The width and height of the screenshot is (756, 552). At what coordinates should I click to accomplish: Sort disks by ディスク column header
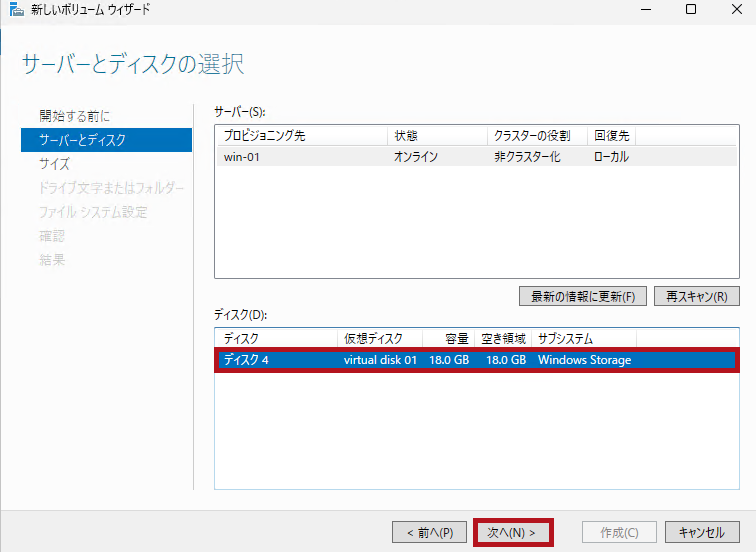tap(276, 339)
